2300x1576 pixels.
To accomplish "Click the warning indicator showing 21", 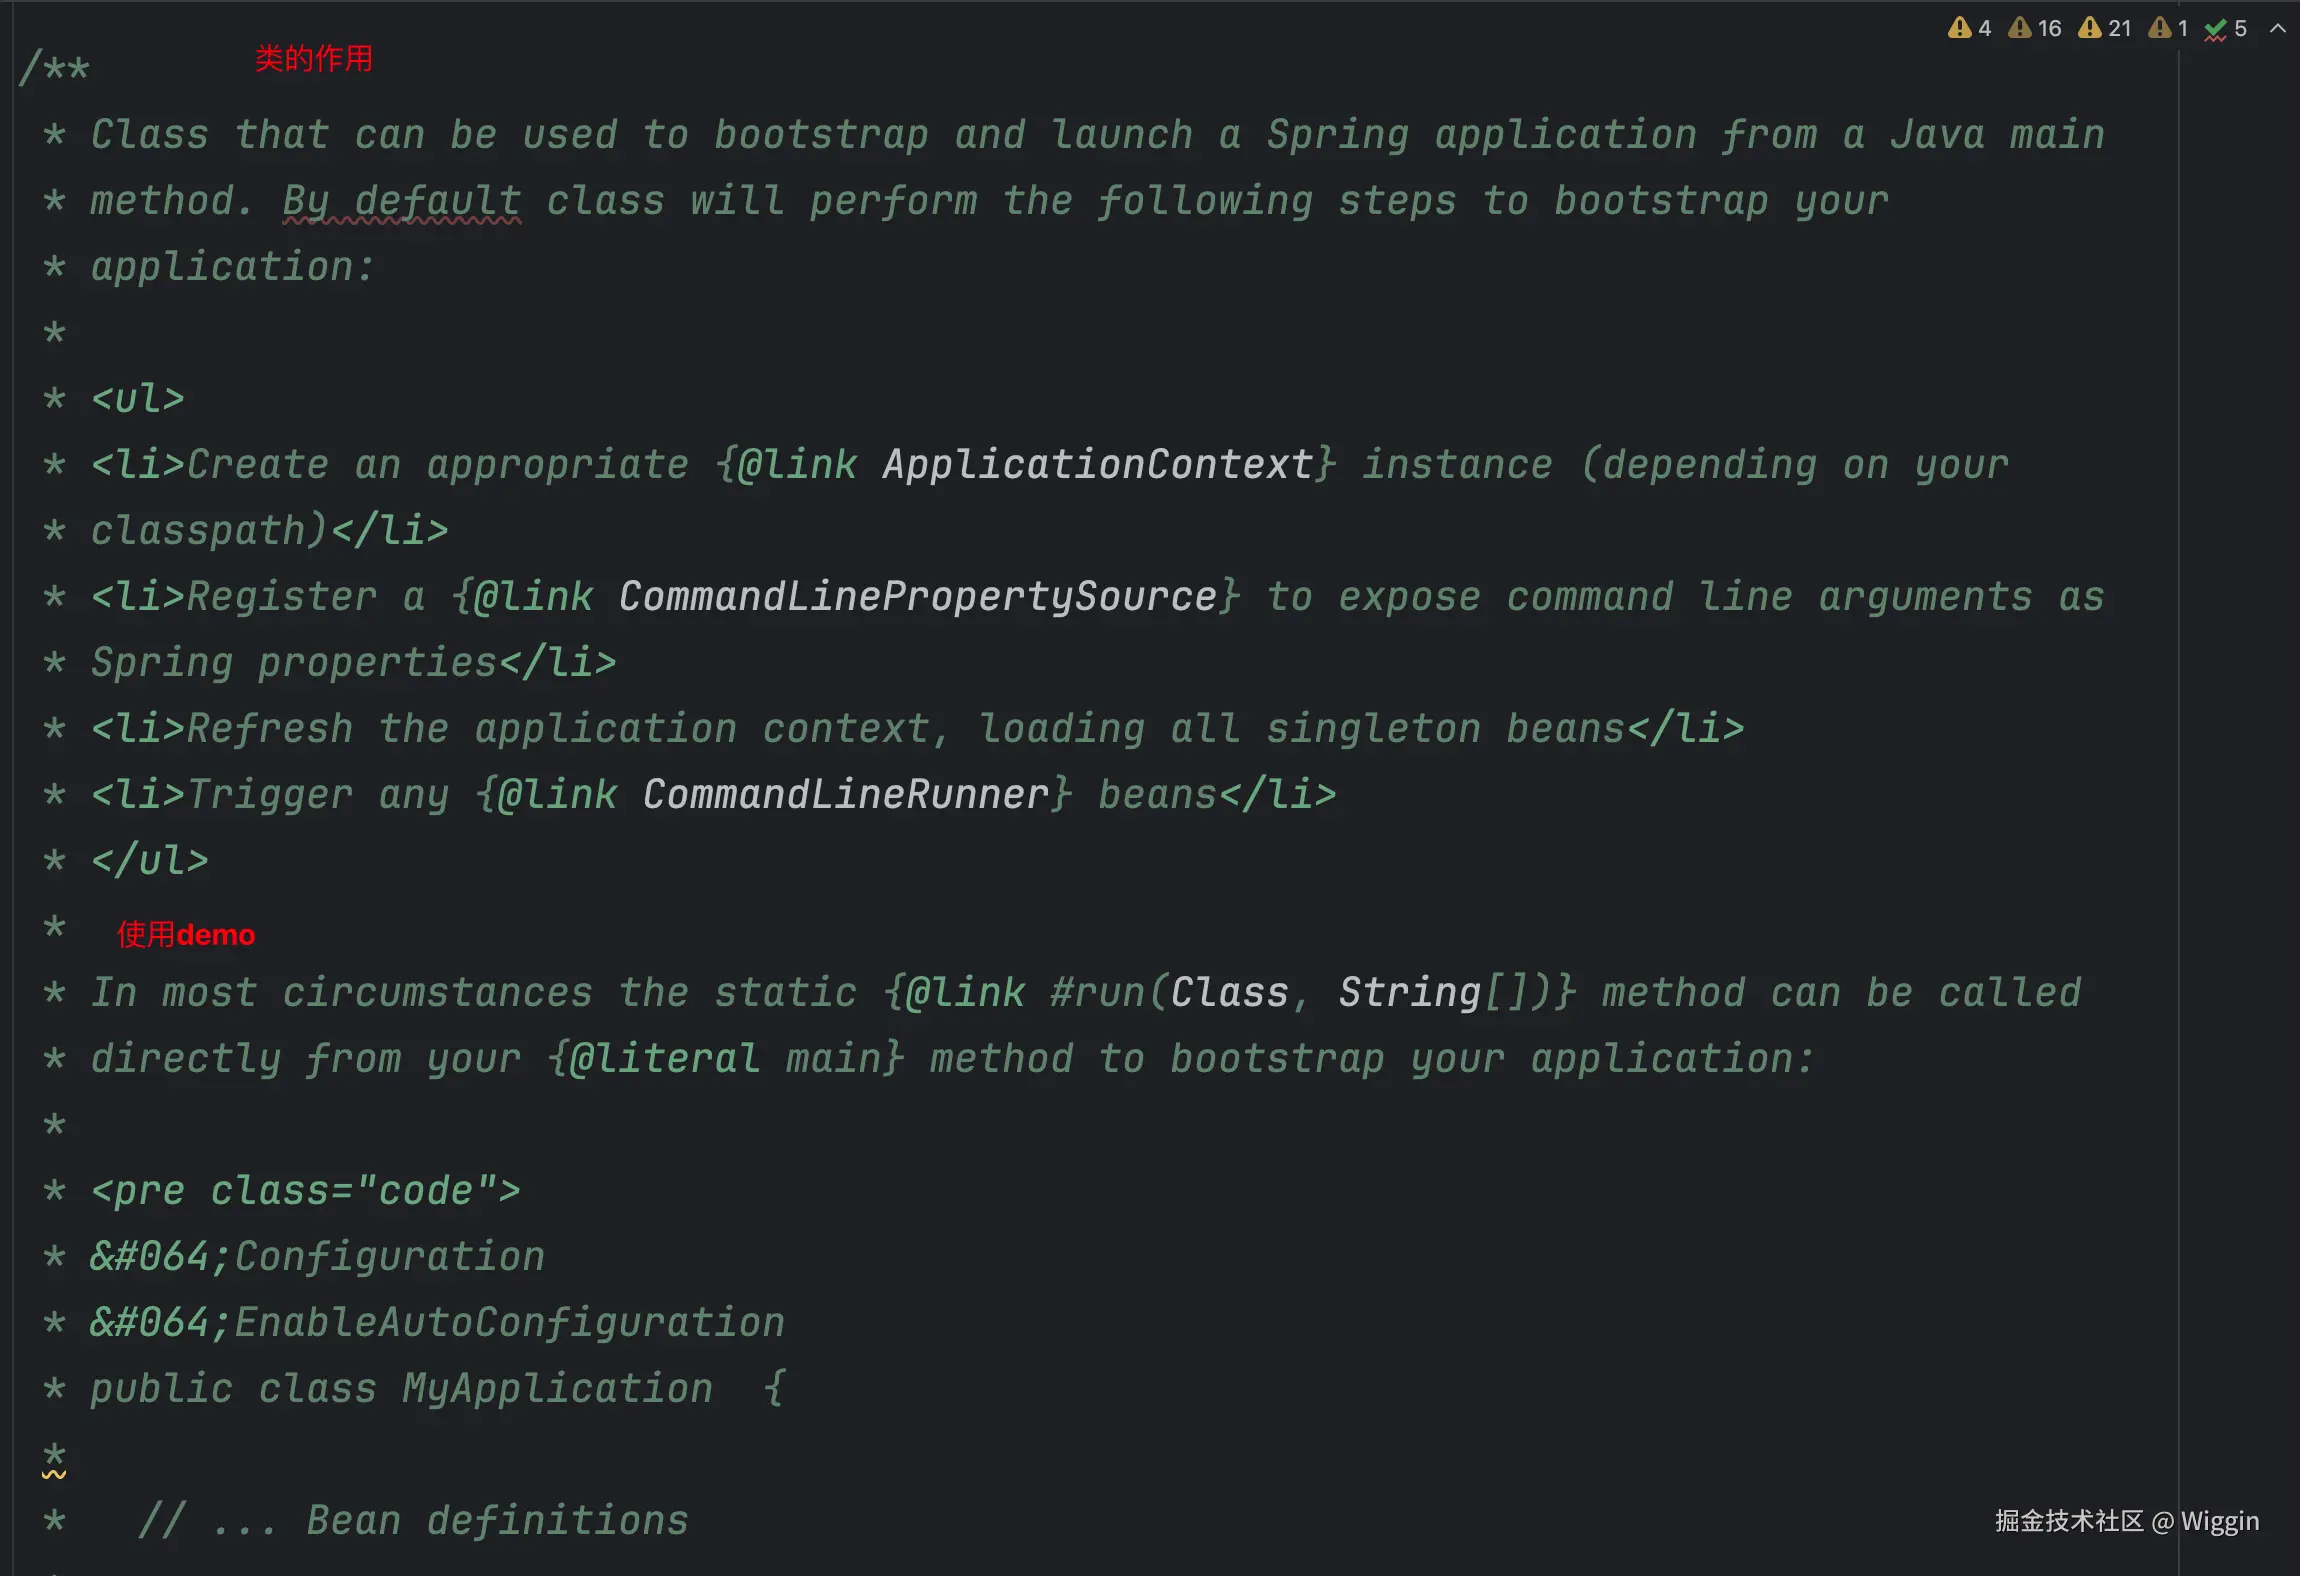I will pos(2105,28).
